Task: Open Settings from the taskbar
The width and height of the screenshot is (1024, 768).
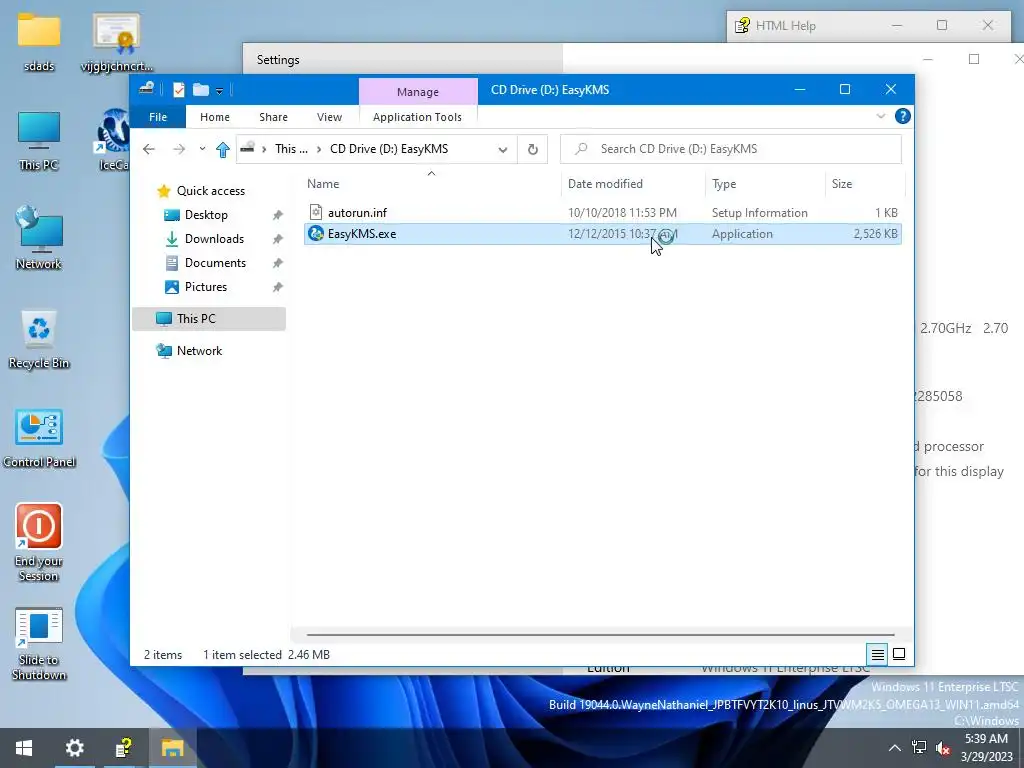Action: 74,748
